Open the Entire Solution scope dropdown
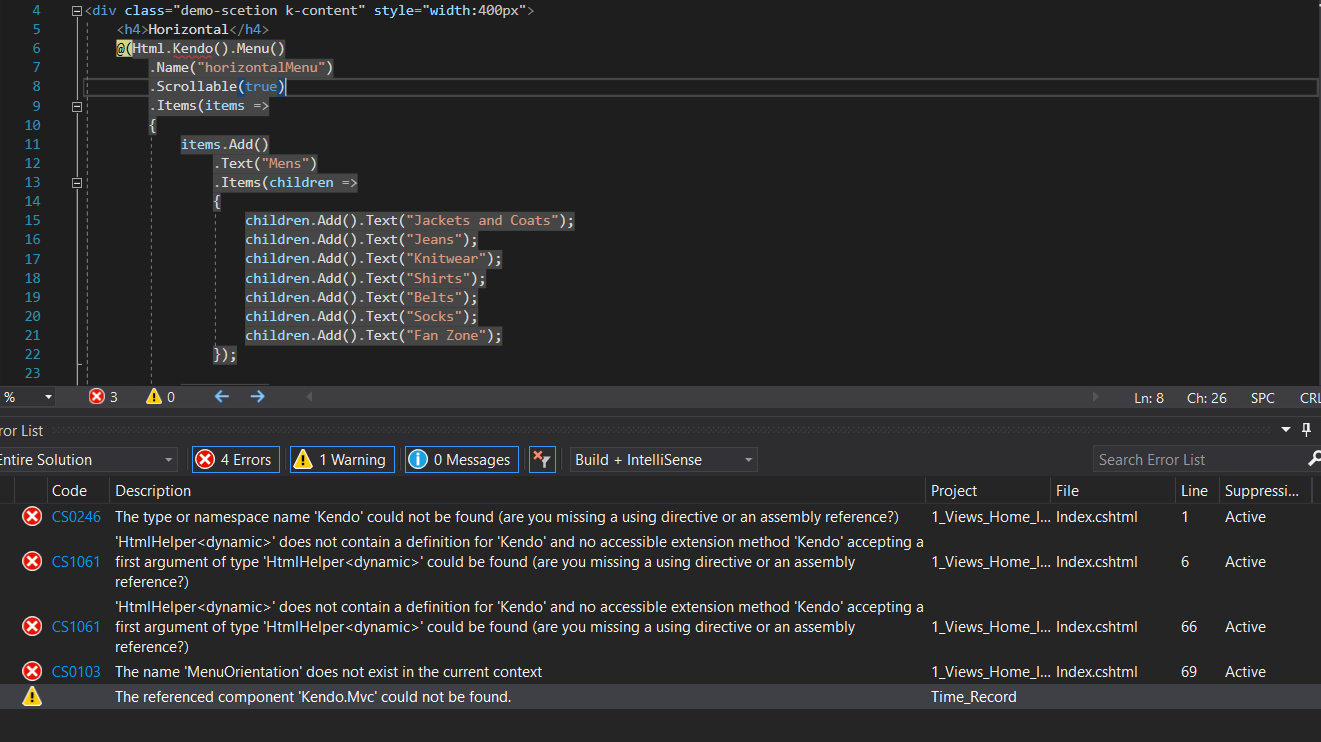Screen dimensions: 1321x742 pos(86,460)
